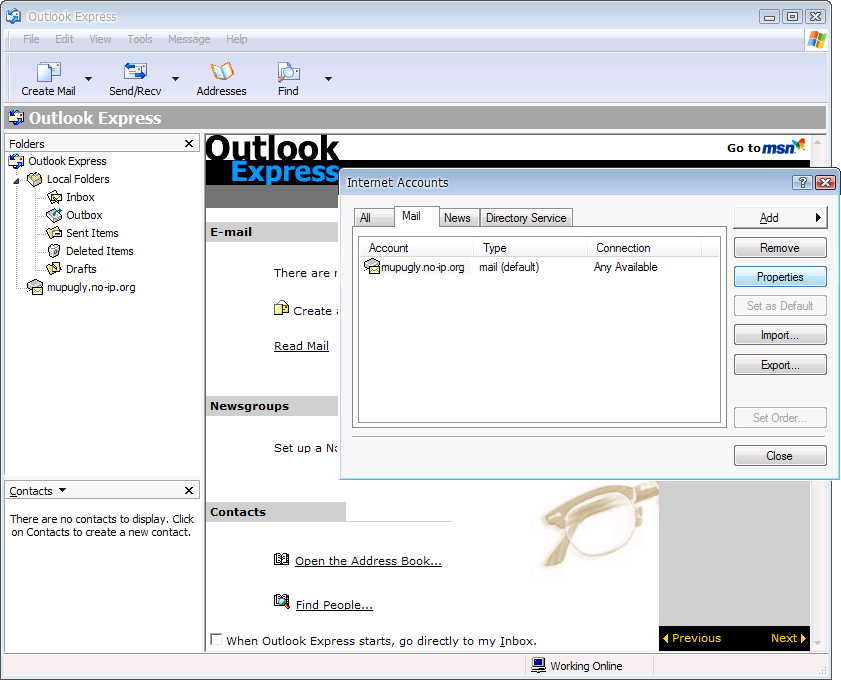Open Addresses from the toolbar
The image size is (841, 680).
pyautogui.click(x=221, y=73)
